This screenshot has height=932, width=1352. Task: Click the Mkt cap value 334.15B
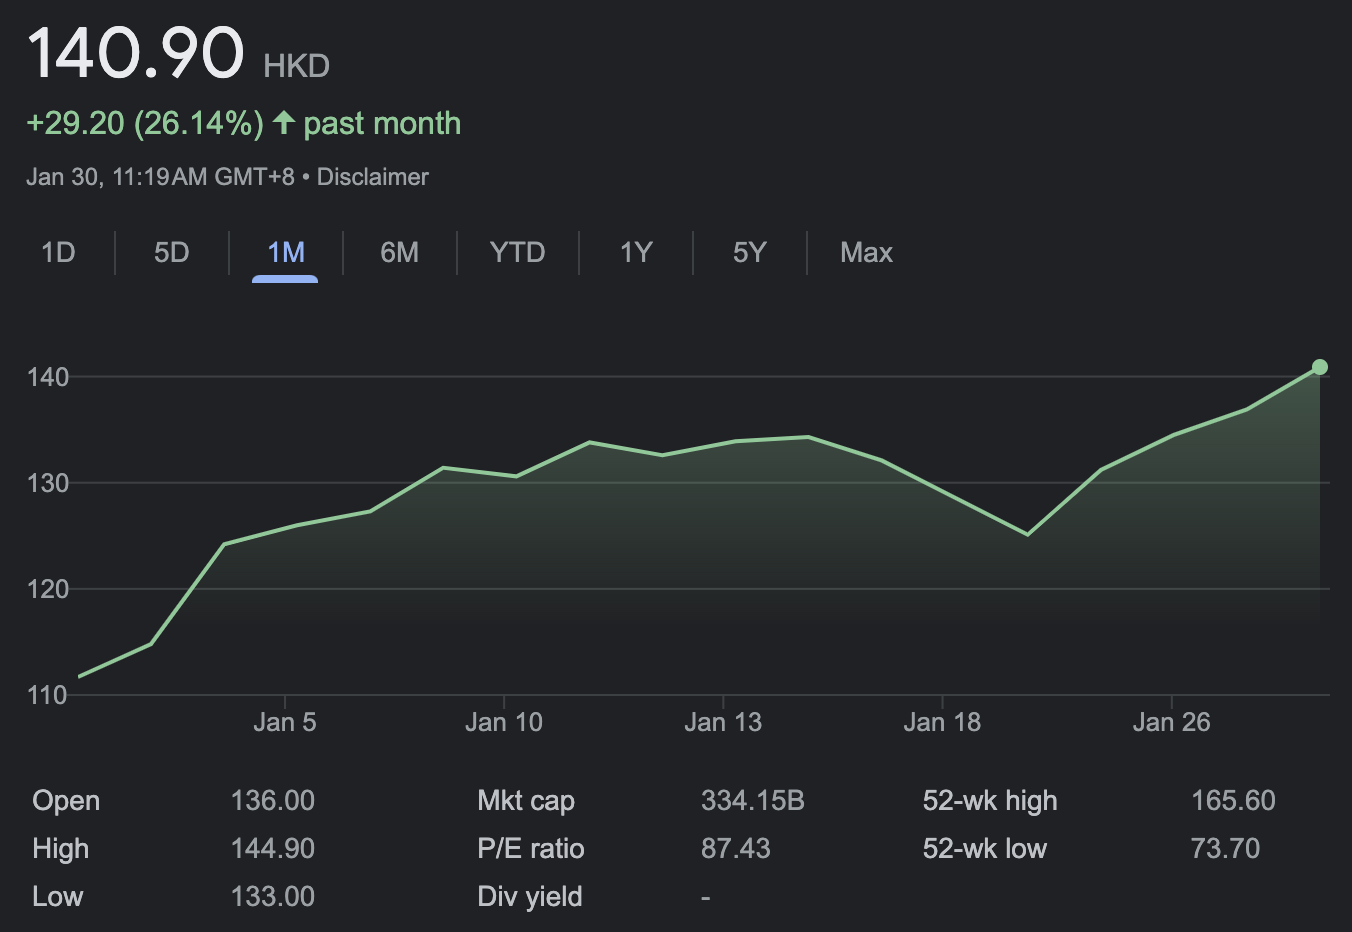coord(752,801)
